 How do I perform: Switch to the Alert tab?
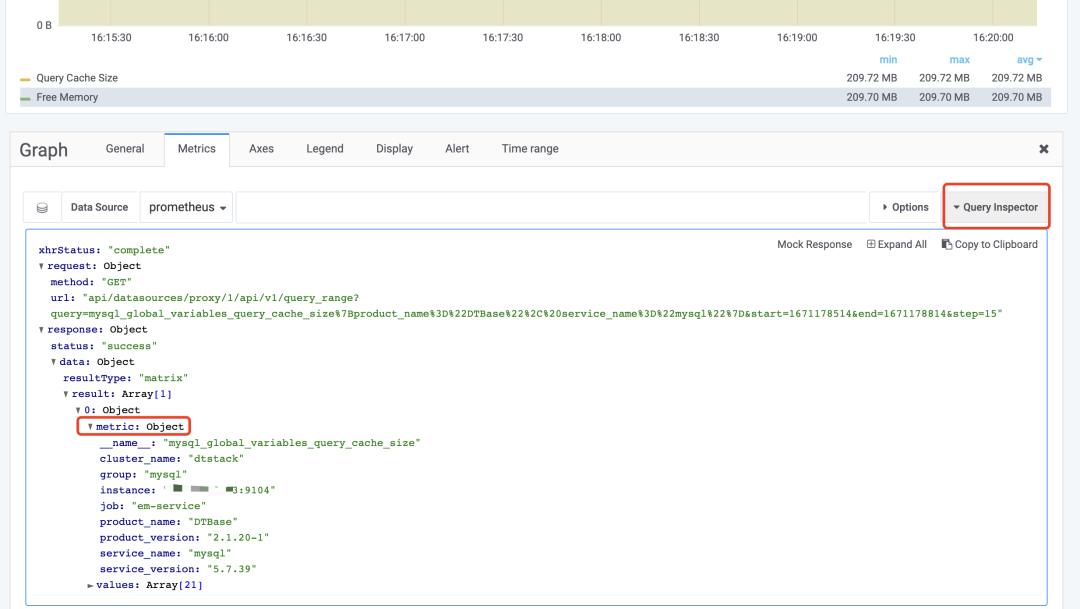pyautogui.click(x=457, y=149)
